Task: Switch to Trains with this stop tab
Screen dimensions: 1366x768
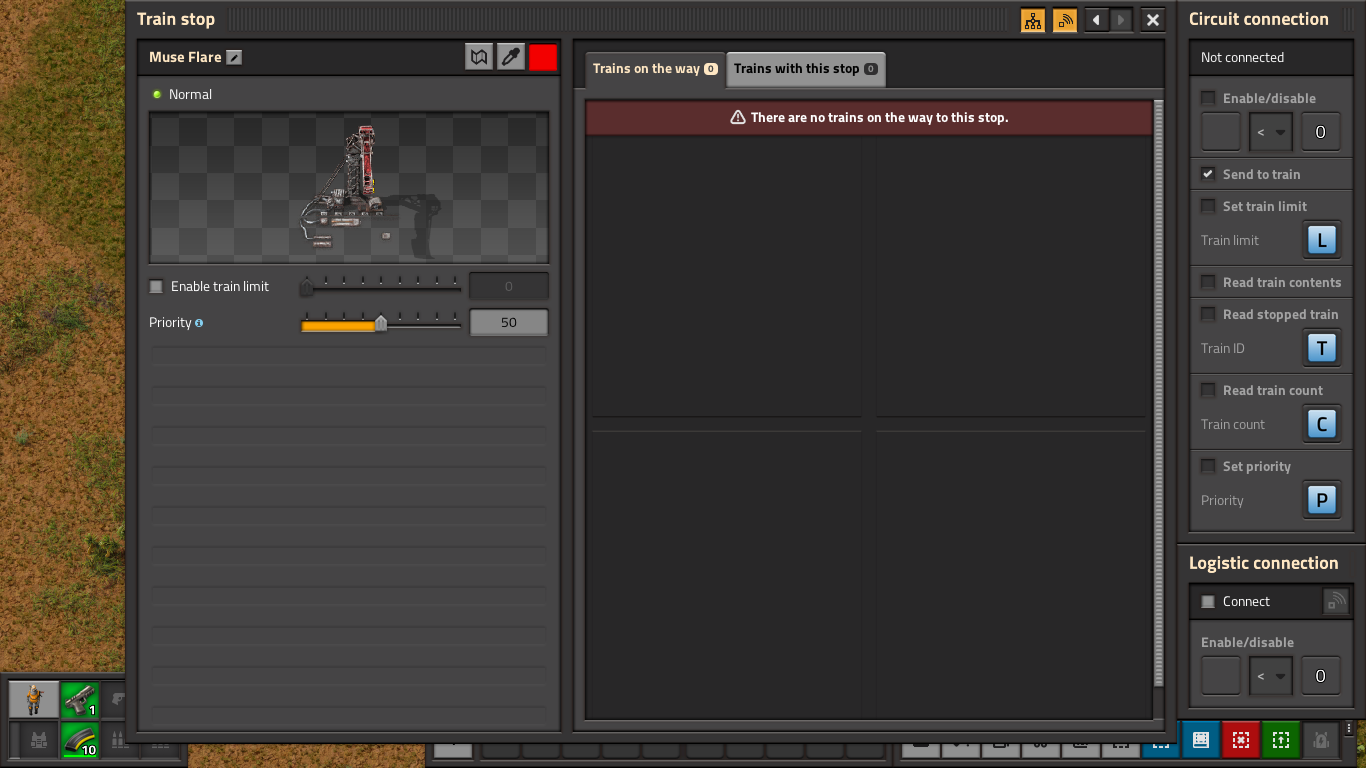Action: [806, 69]
